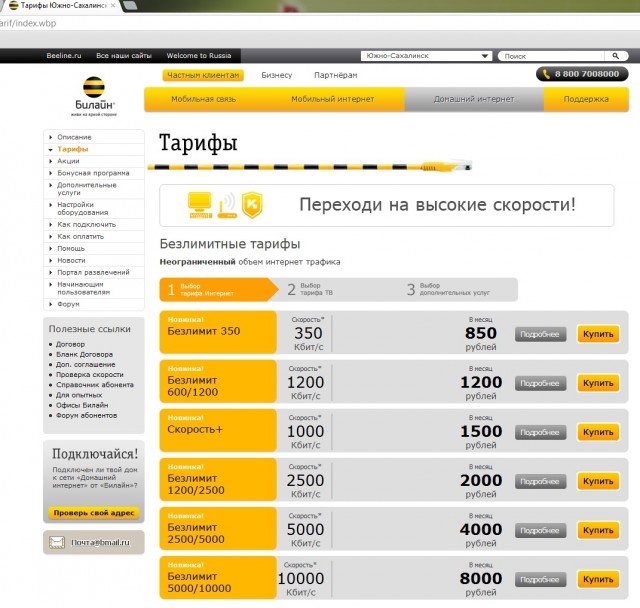Viewport: 640px width, 608px height.
Task: Buy the Безлимит 2500/5000 tariff
Action: pyautogui.click(x=598, y=530)
